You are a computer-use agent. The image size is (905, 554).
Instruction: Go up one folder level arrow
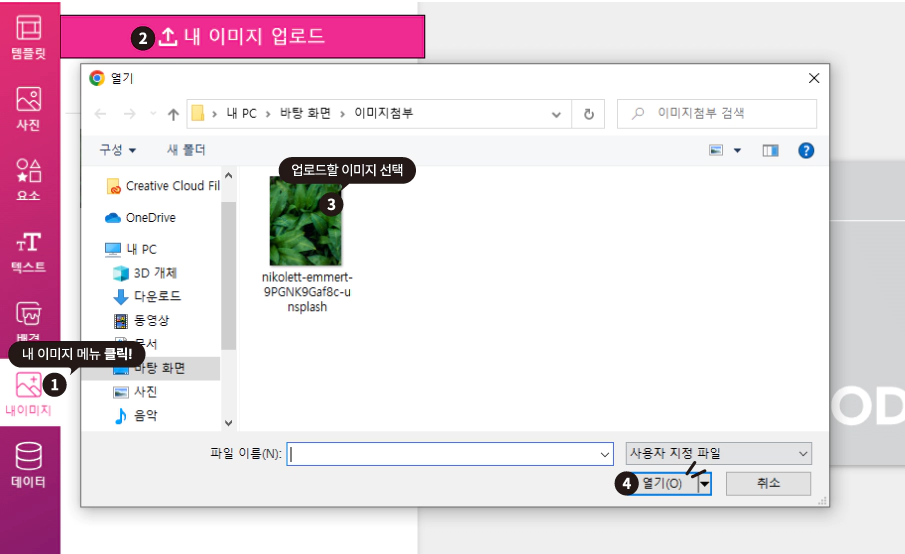pos(173,114)
